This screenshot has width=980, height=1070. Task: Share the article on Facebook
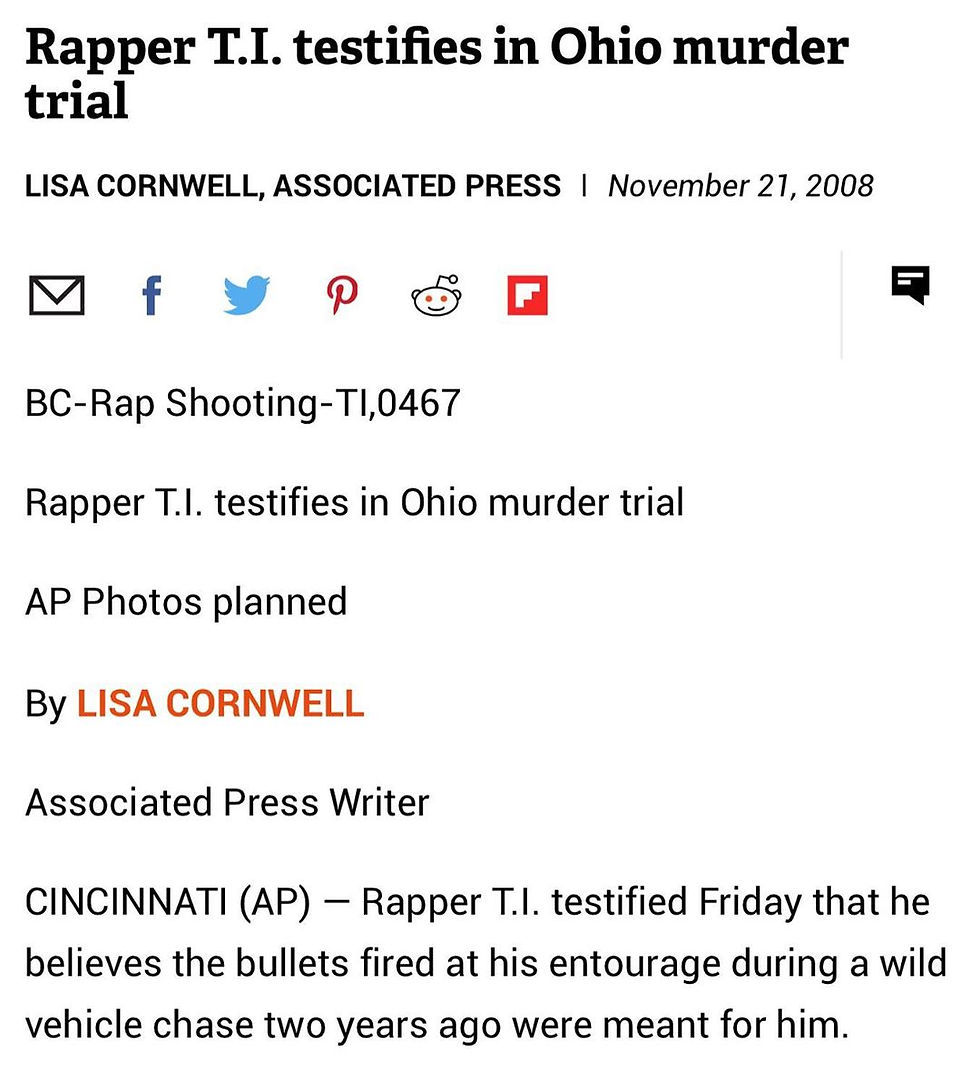(x=151, y=297)
